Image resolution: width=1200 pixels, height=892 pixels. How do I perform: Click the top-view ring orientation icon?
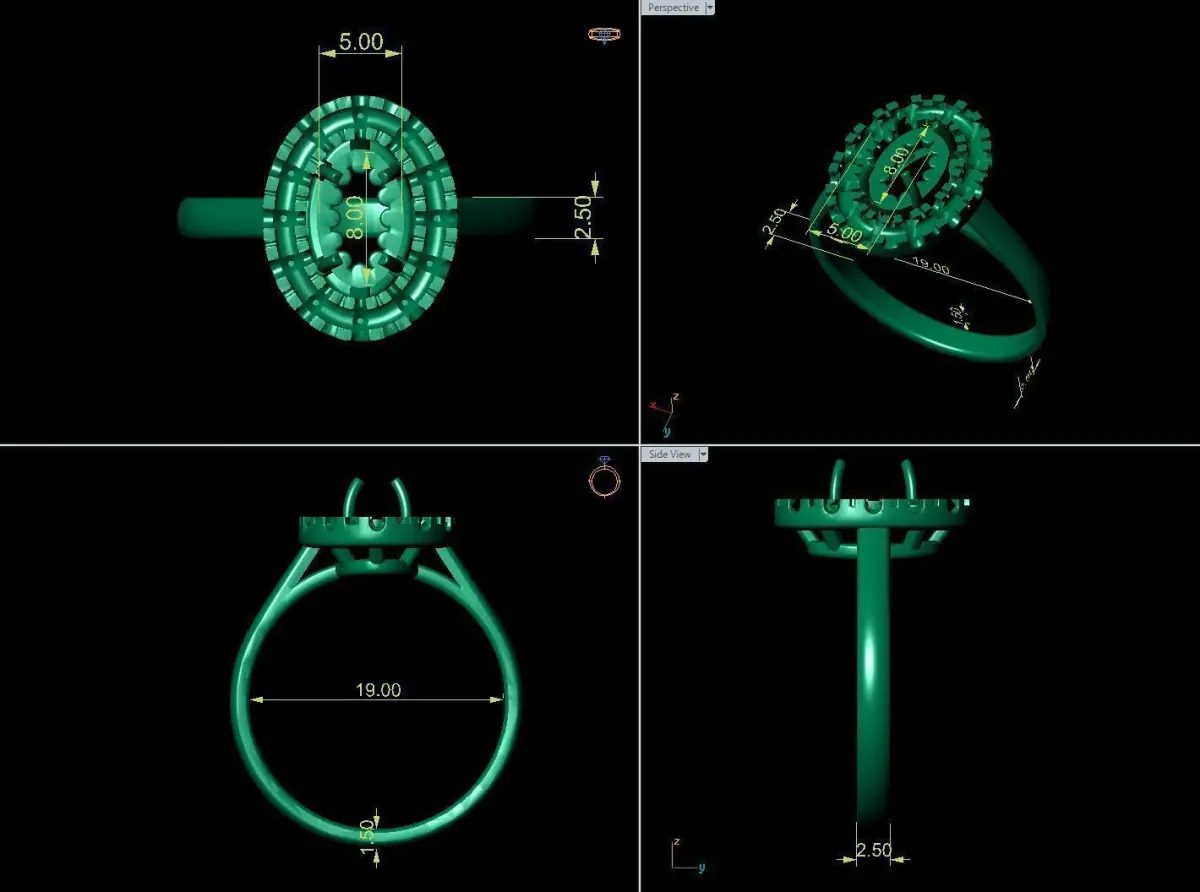[x=602, y=35]
